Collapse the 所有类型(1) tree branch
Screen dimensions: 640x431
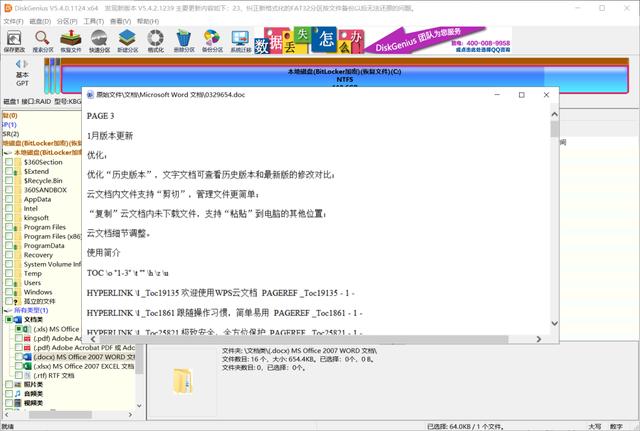coord(8,310)
